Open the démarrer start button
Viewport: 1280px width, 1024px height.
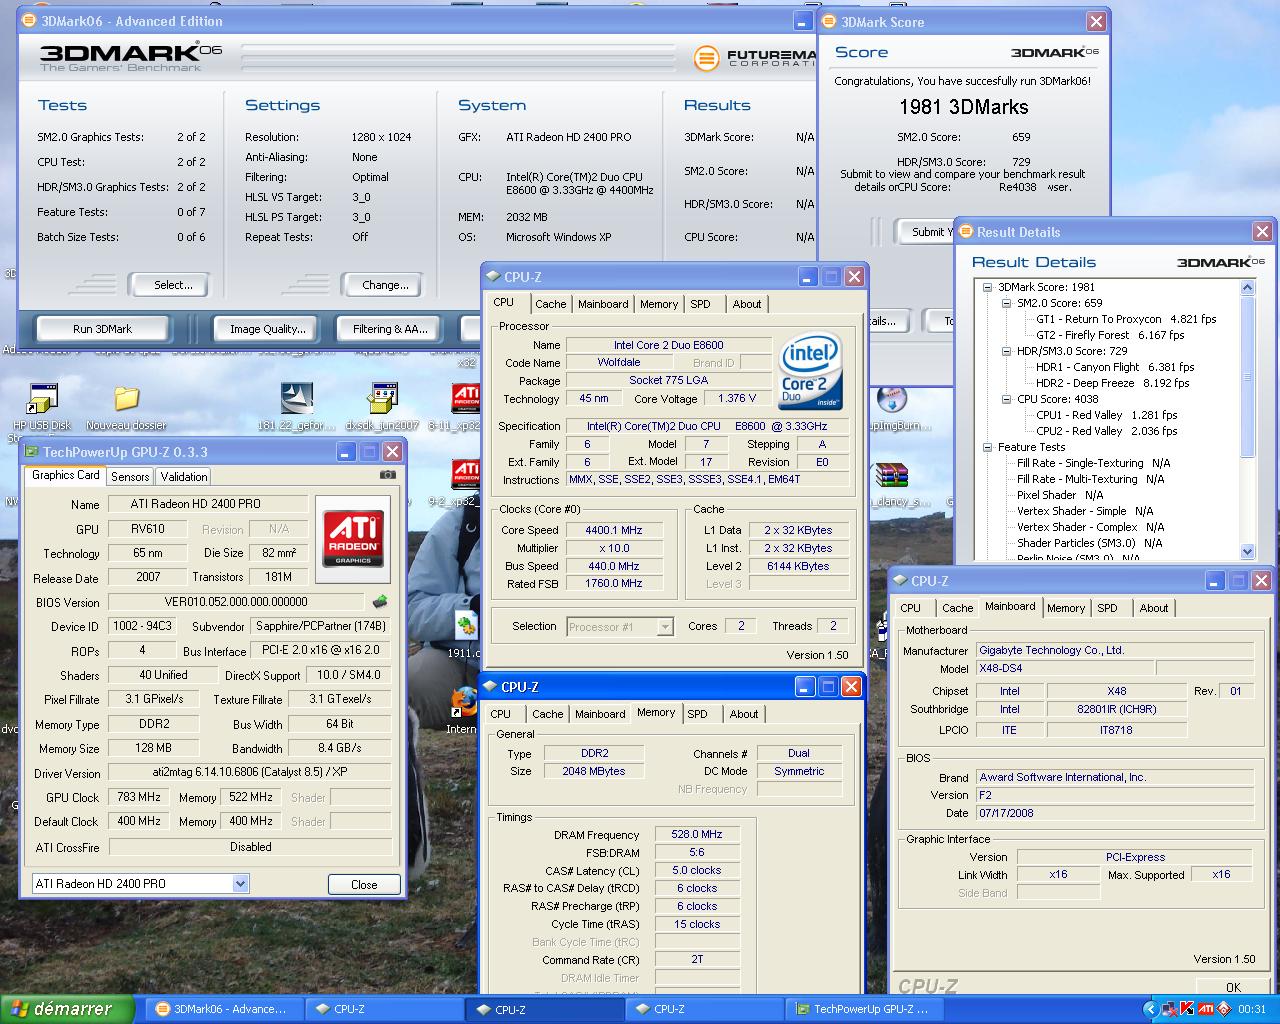(x=67, y=1009)
